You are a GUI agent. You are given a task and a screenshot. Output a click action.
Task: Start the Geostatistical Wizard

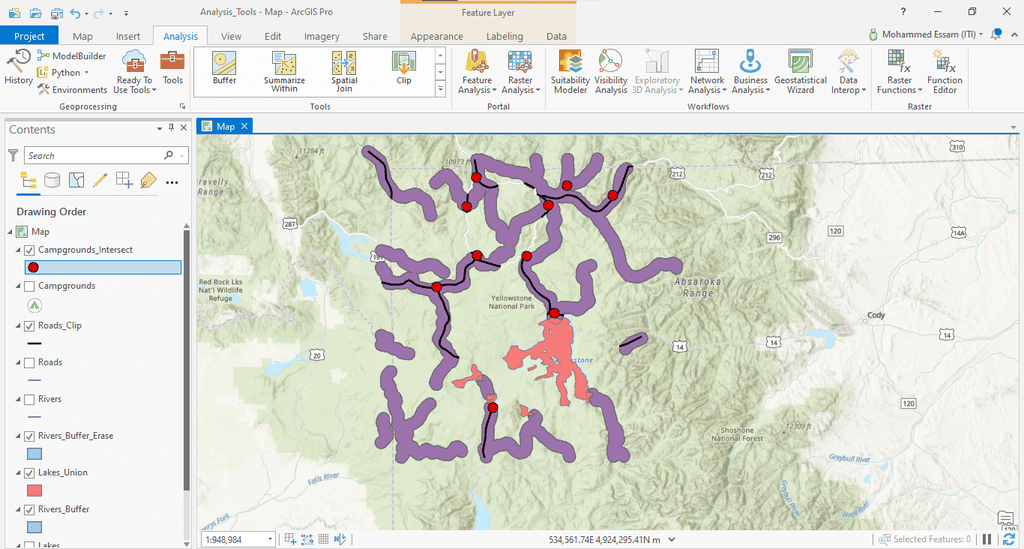800,72
